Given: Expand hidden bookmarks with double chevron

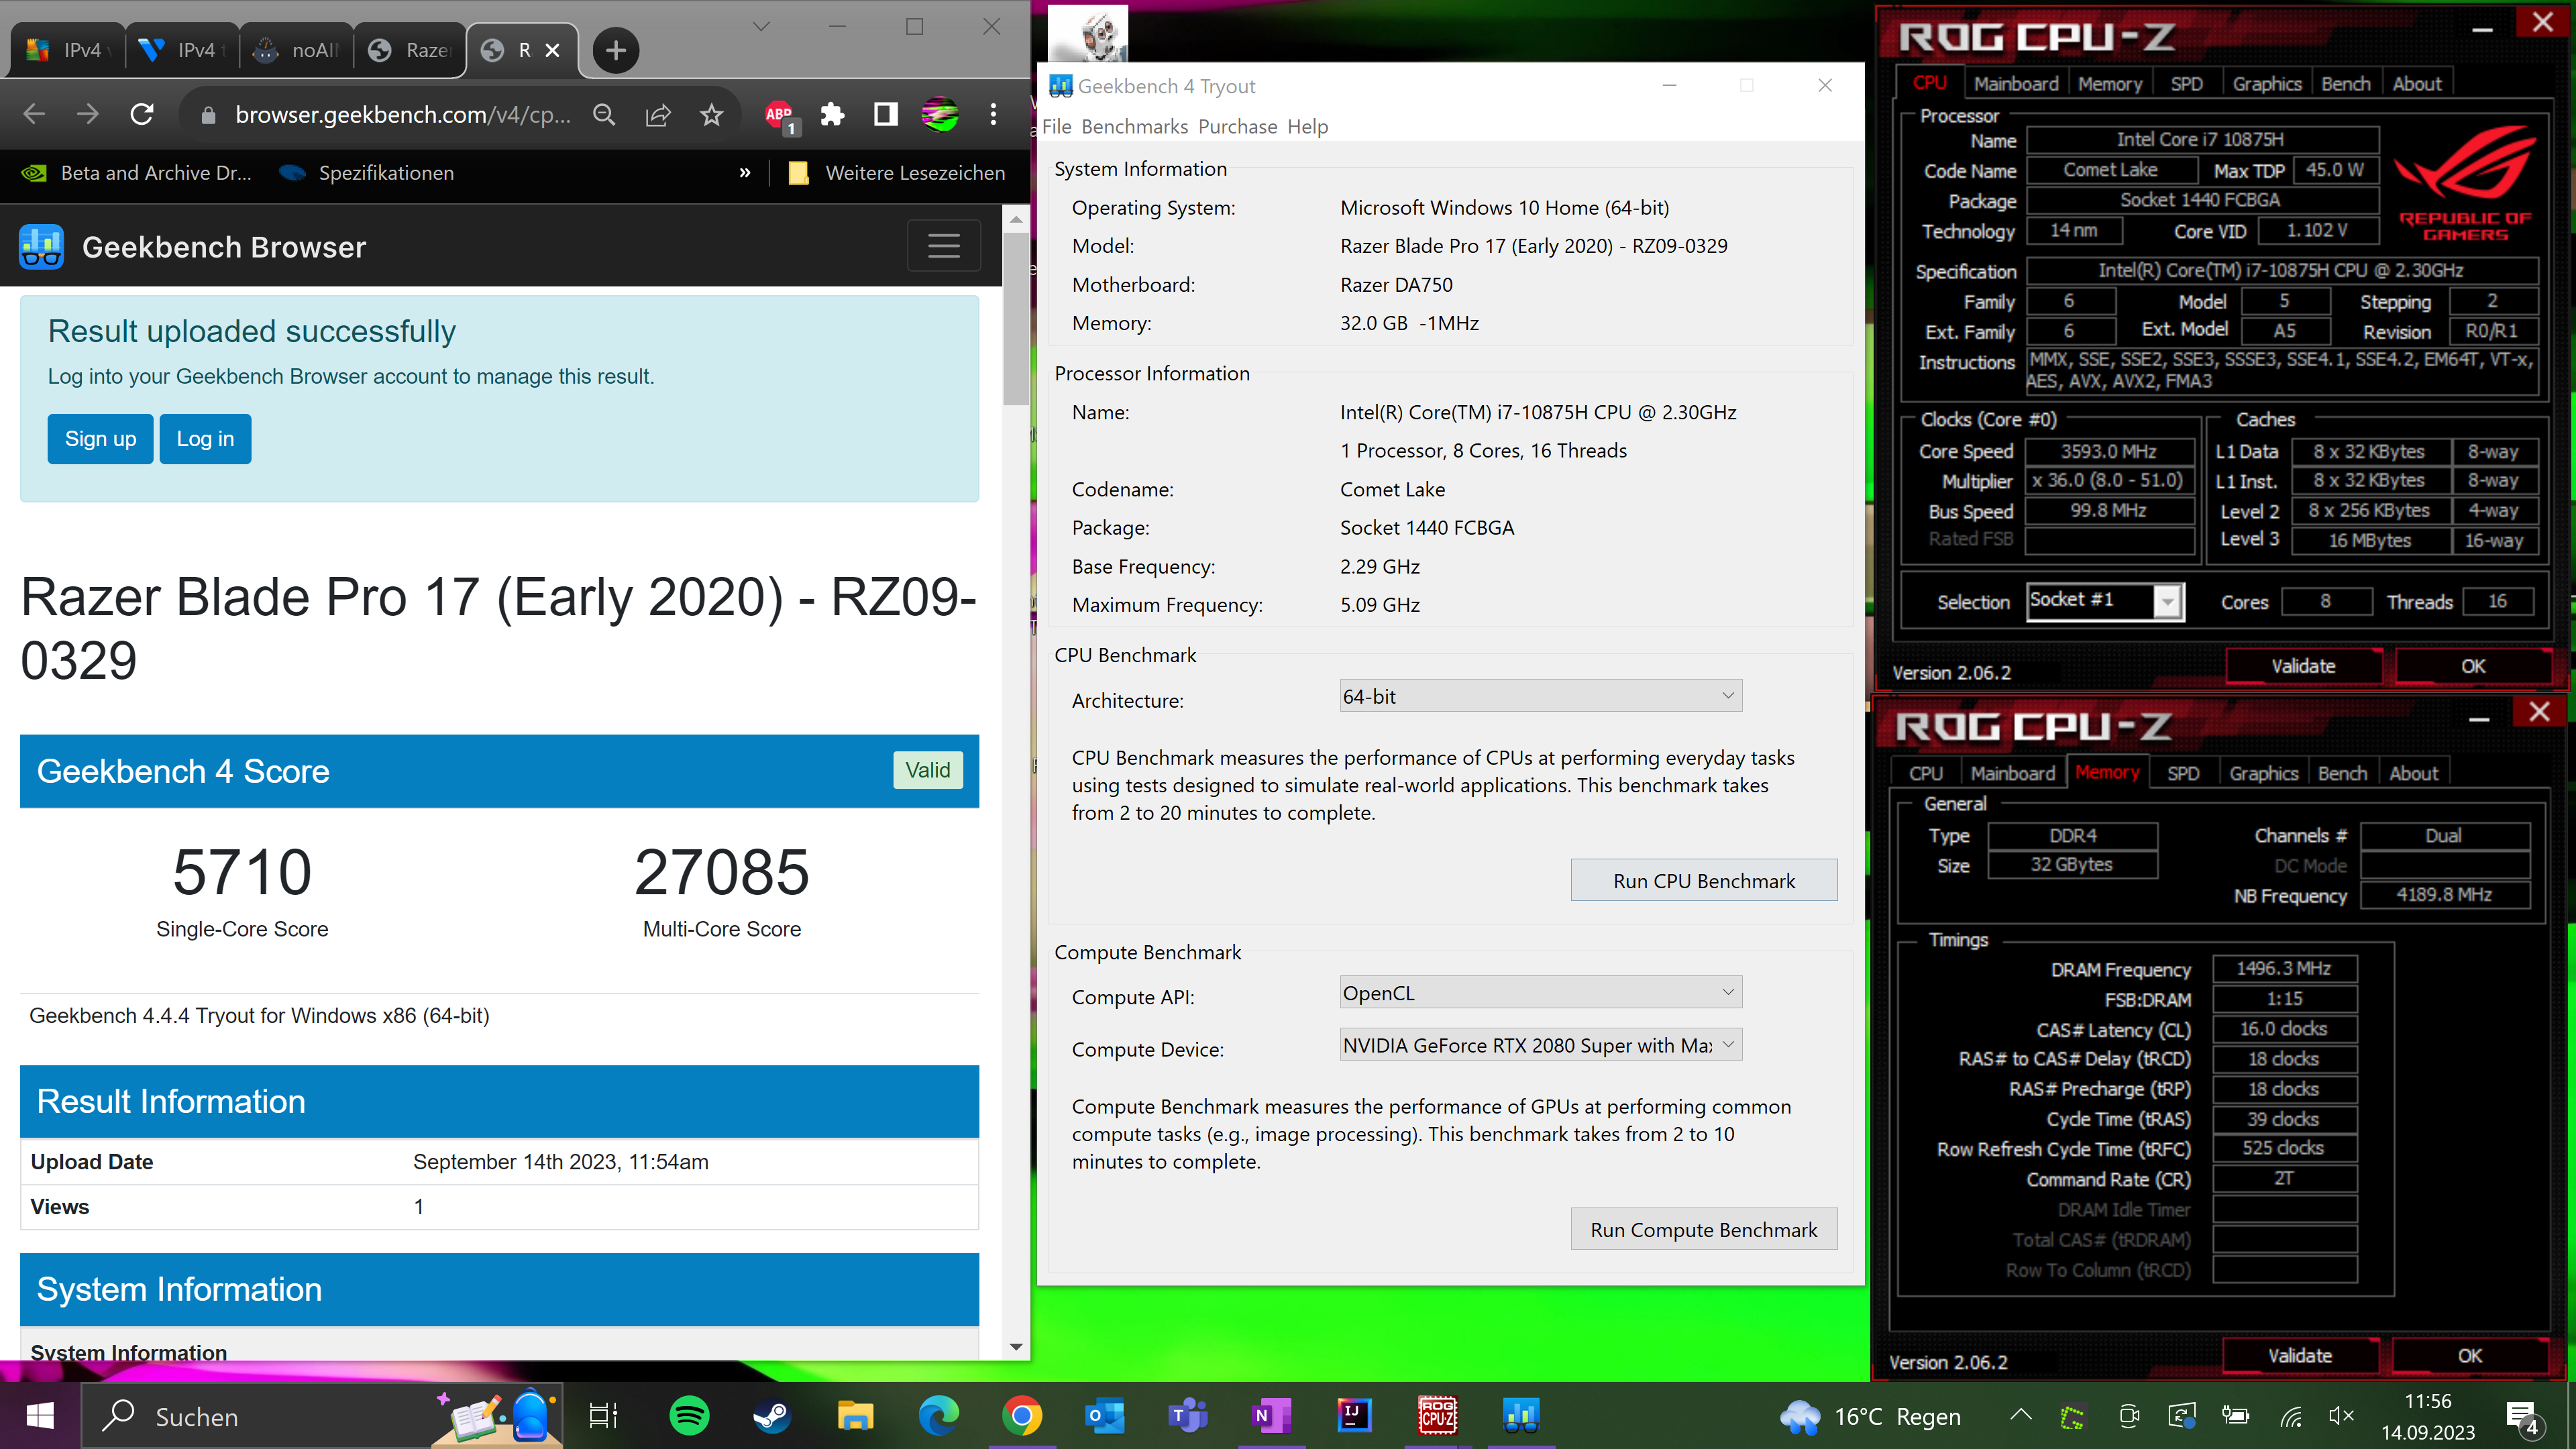Looking at the screenshot, I should [x=745, y=173].
